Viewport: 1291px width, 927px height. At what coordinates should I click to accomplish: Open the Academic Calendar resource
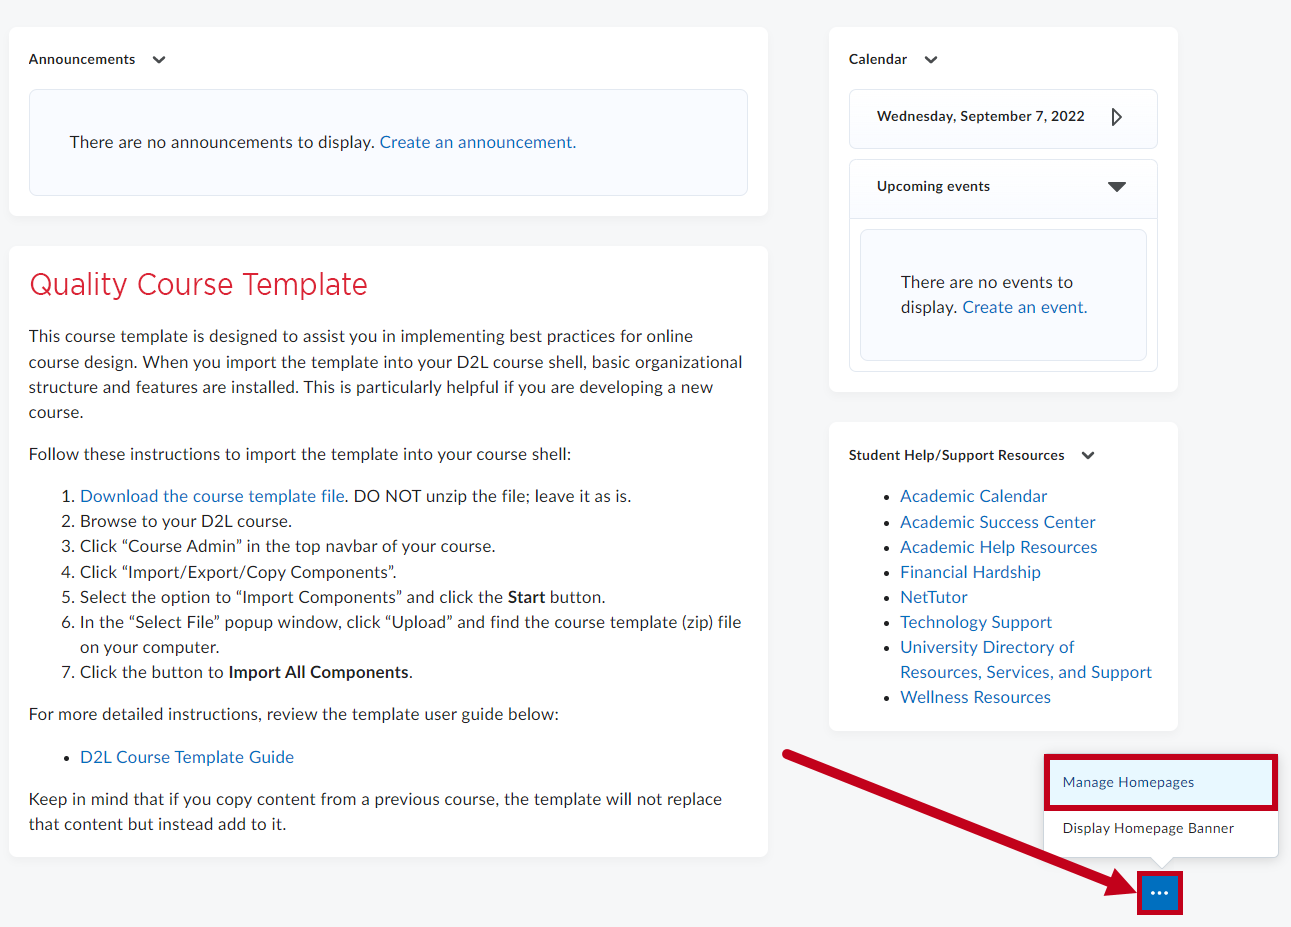pos(973,496)
